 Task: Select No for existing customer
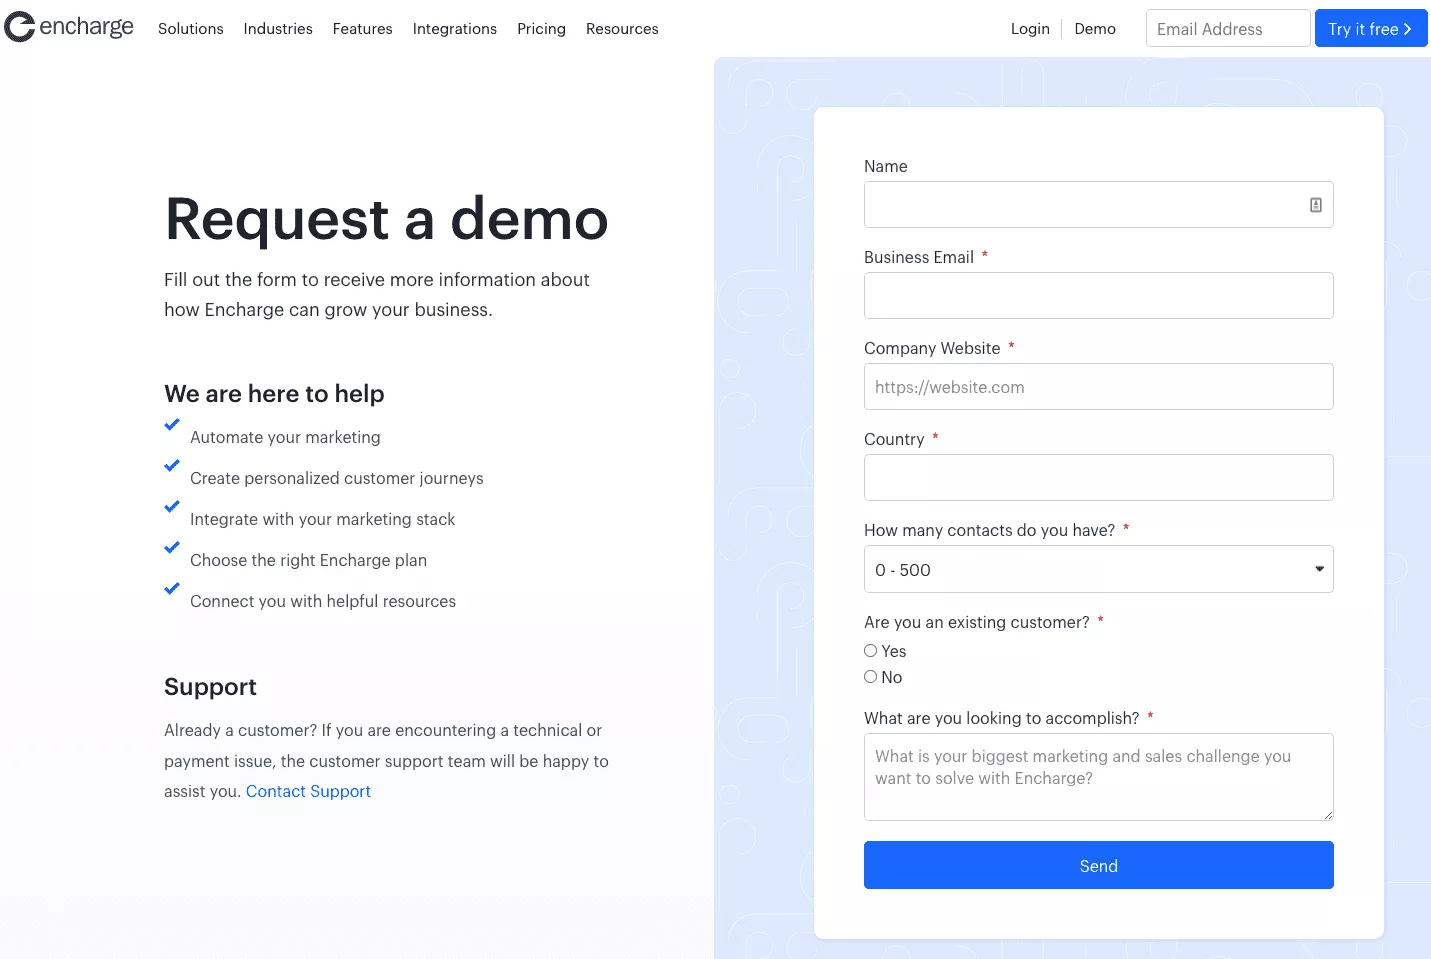tap(871, 677)
